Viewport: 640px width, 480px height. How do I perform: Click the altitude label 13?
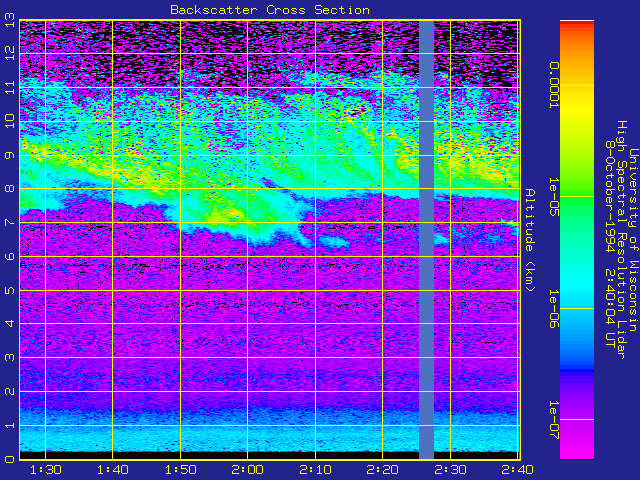pos(10,20)
